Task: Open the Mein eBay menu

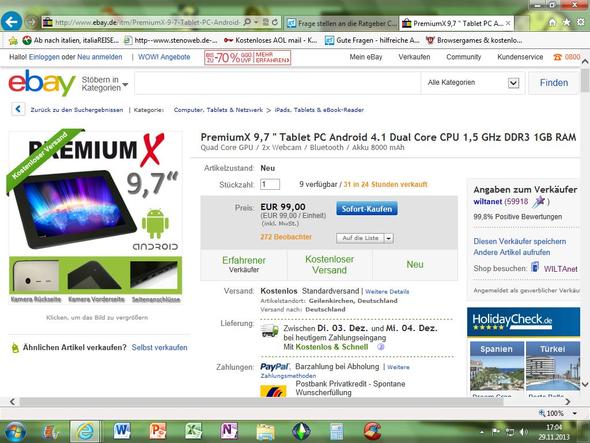Action: [x=366, y=57]
